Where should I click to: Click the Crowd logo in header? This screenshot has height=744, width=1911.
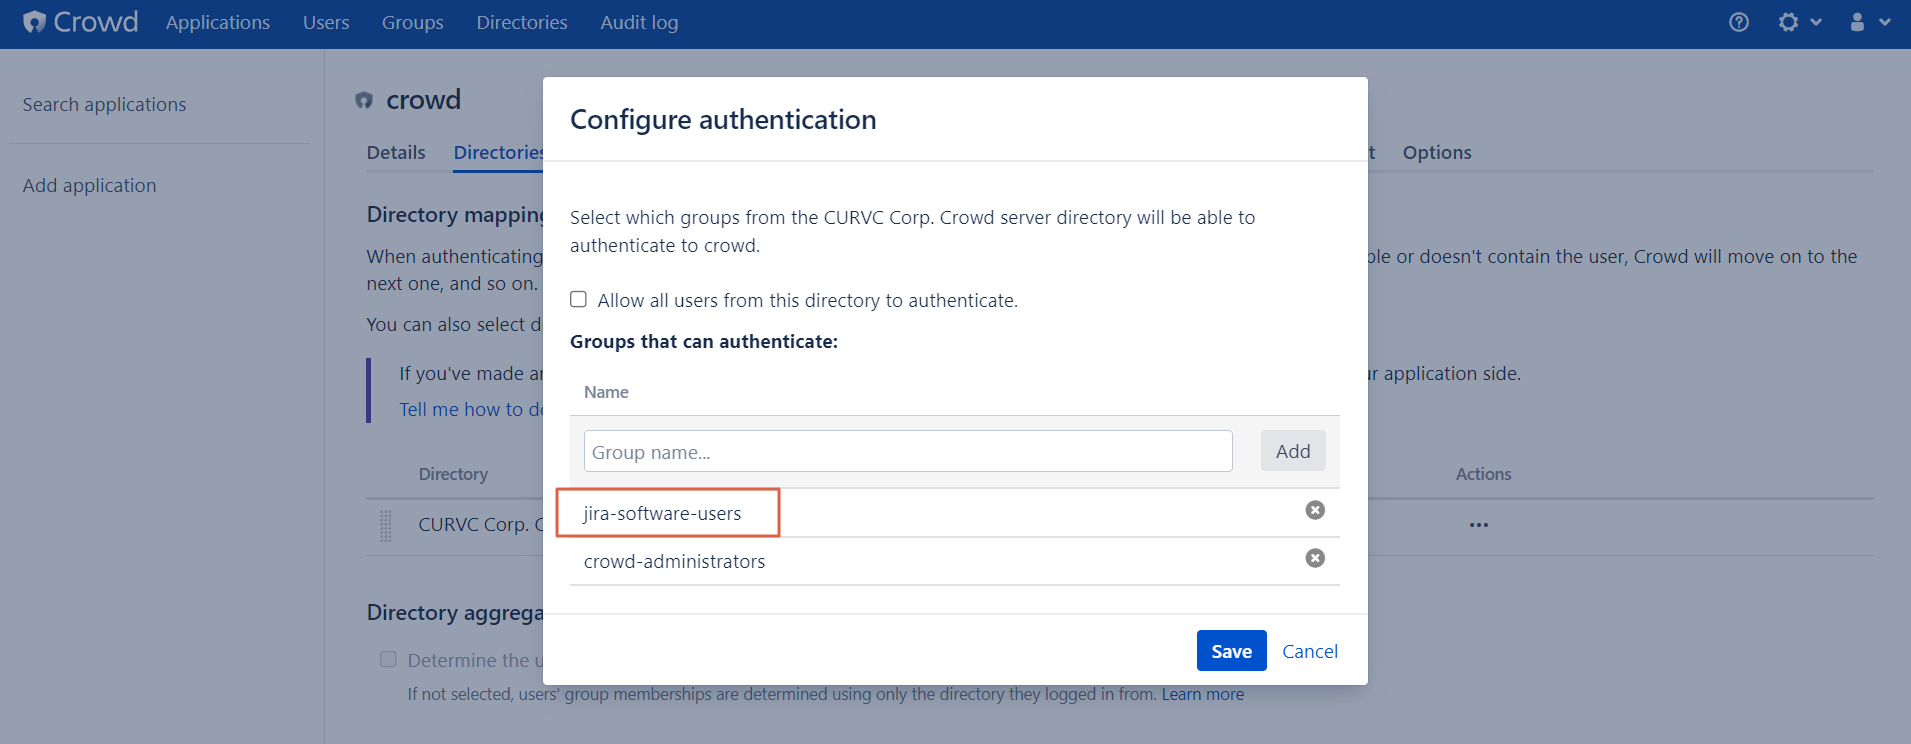[x=81, y=22]
